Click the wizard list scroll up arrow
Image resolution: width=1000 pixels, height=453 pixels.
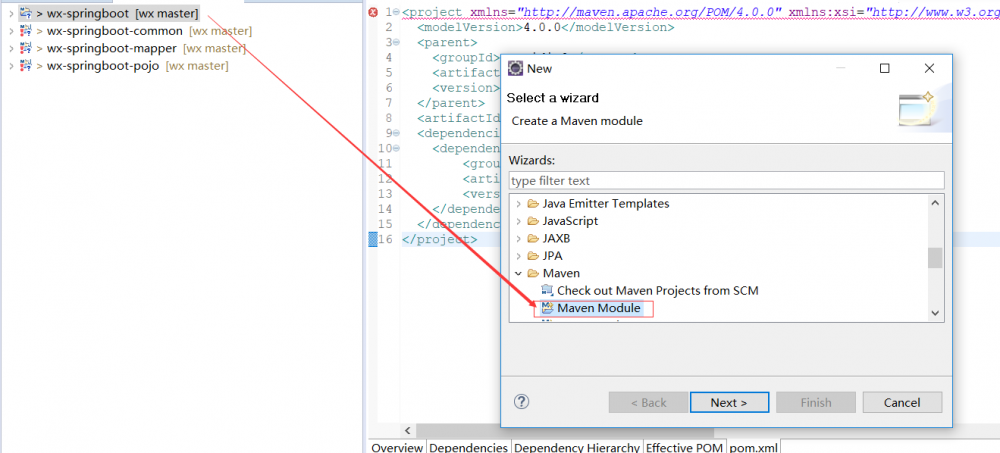[x=935, y=204]
